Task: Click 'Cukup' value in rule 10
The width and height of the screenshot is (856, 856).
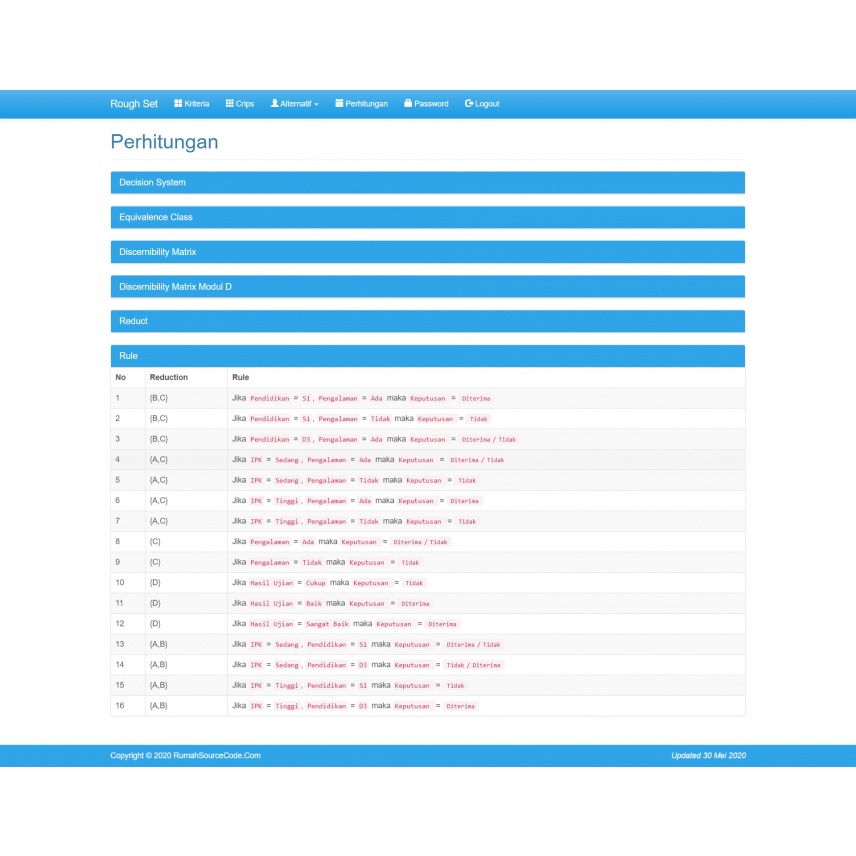Action: [315, 583]
